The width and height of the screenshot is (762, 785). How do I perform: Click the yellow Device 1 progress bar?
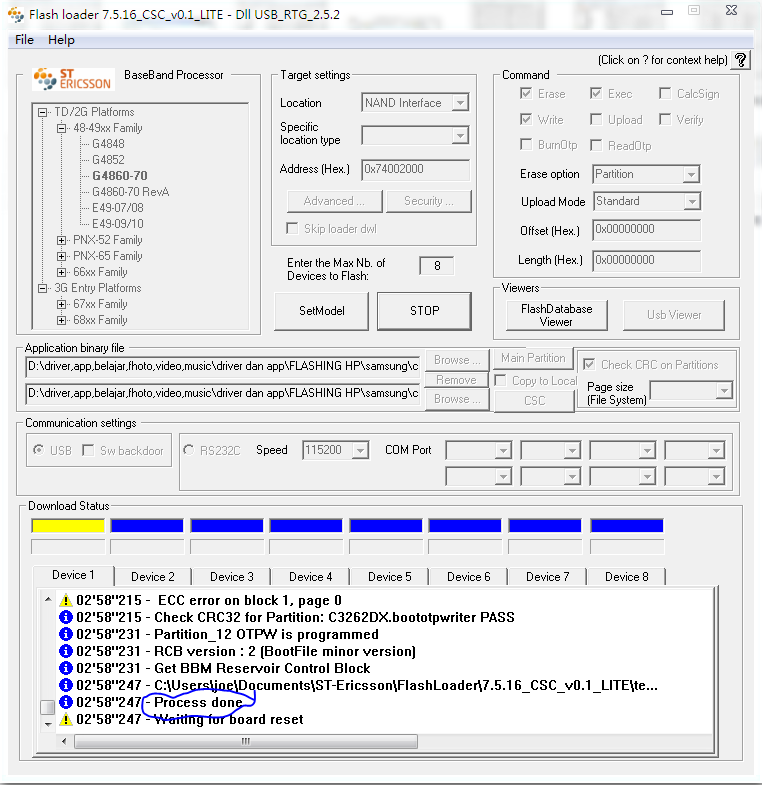[68, 526]
